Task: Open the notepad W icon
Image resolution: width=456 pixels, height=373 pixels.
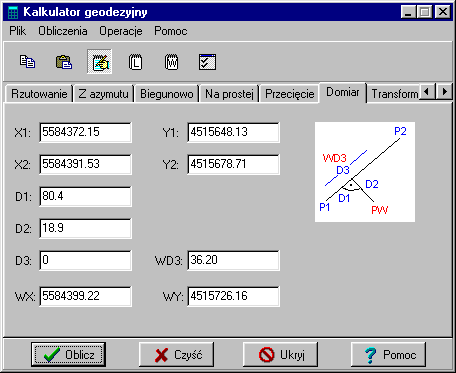Action: (171, 62)
